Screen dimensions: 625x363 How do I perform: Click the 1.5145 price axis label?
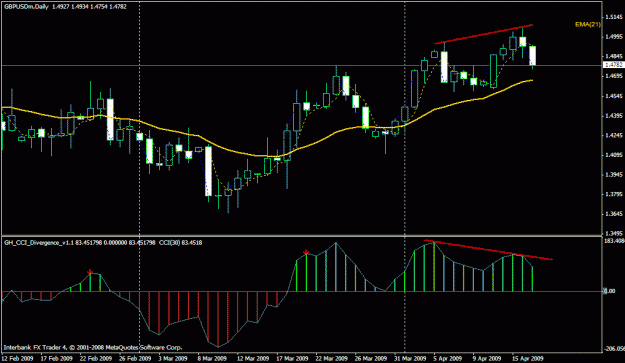[614, 17]
